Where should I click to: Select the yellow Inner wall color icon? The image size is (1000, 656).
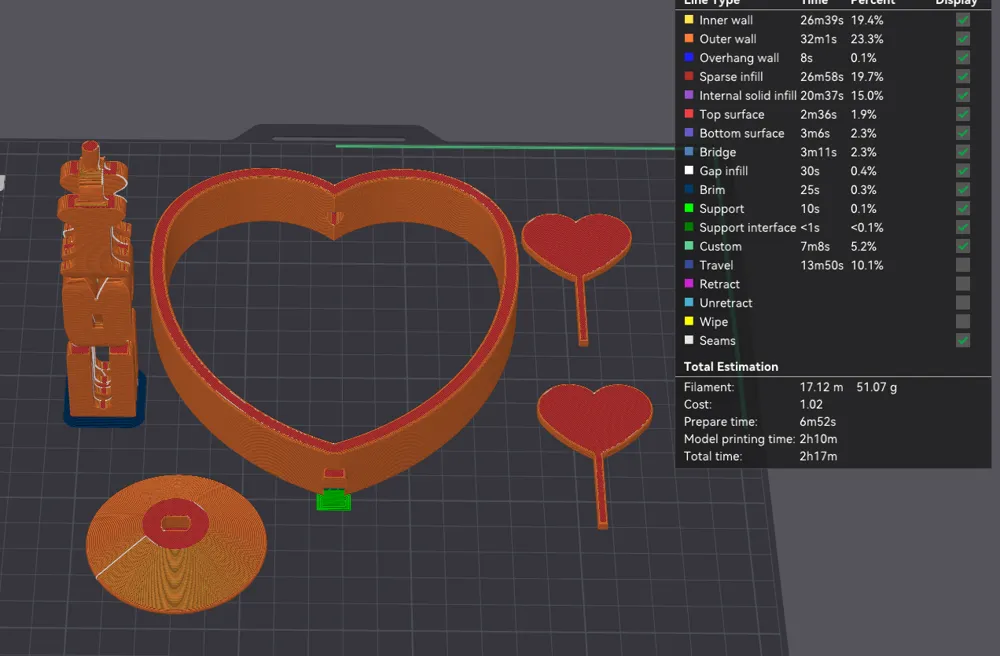(689, 20)
